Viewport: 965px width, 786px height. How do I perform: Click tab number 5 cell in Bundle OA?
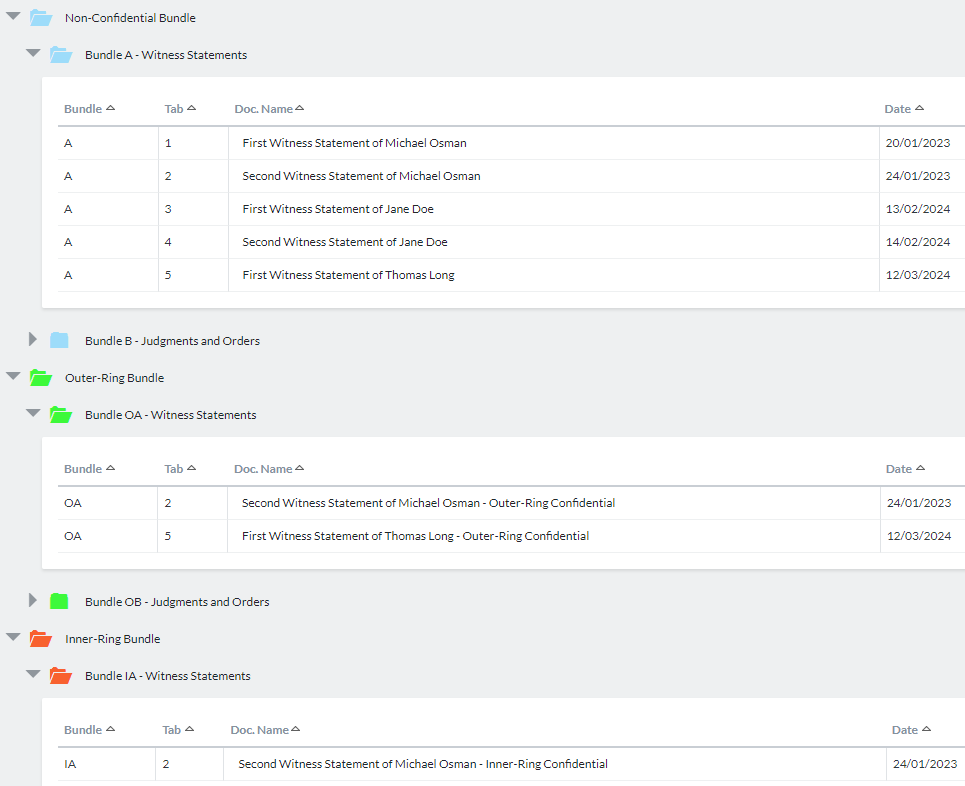192,536
